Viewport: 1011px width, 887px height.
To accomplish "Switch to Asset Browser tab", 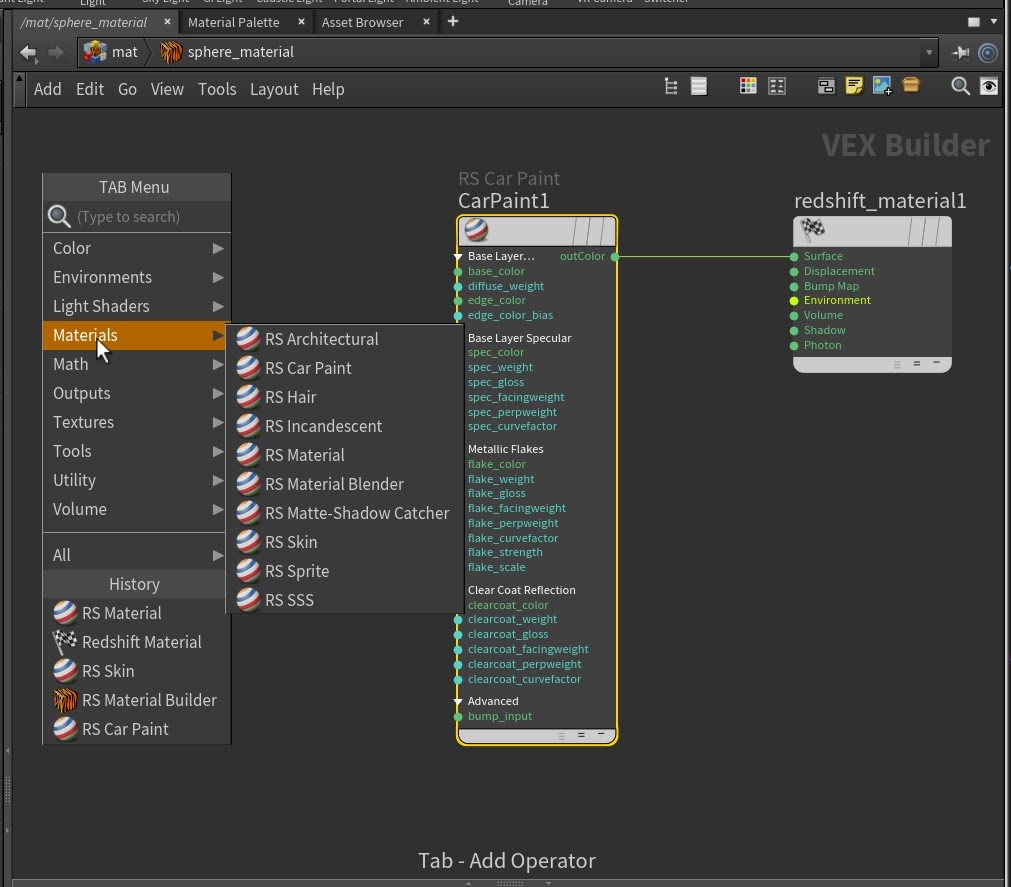I will point(362,22).
